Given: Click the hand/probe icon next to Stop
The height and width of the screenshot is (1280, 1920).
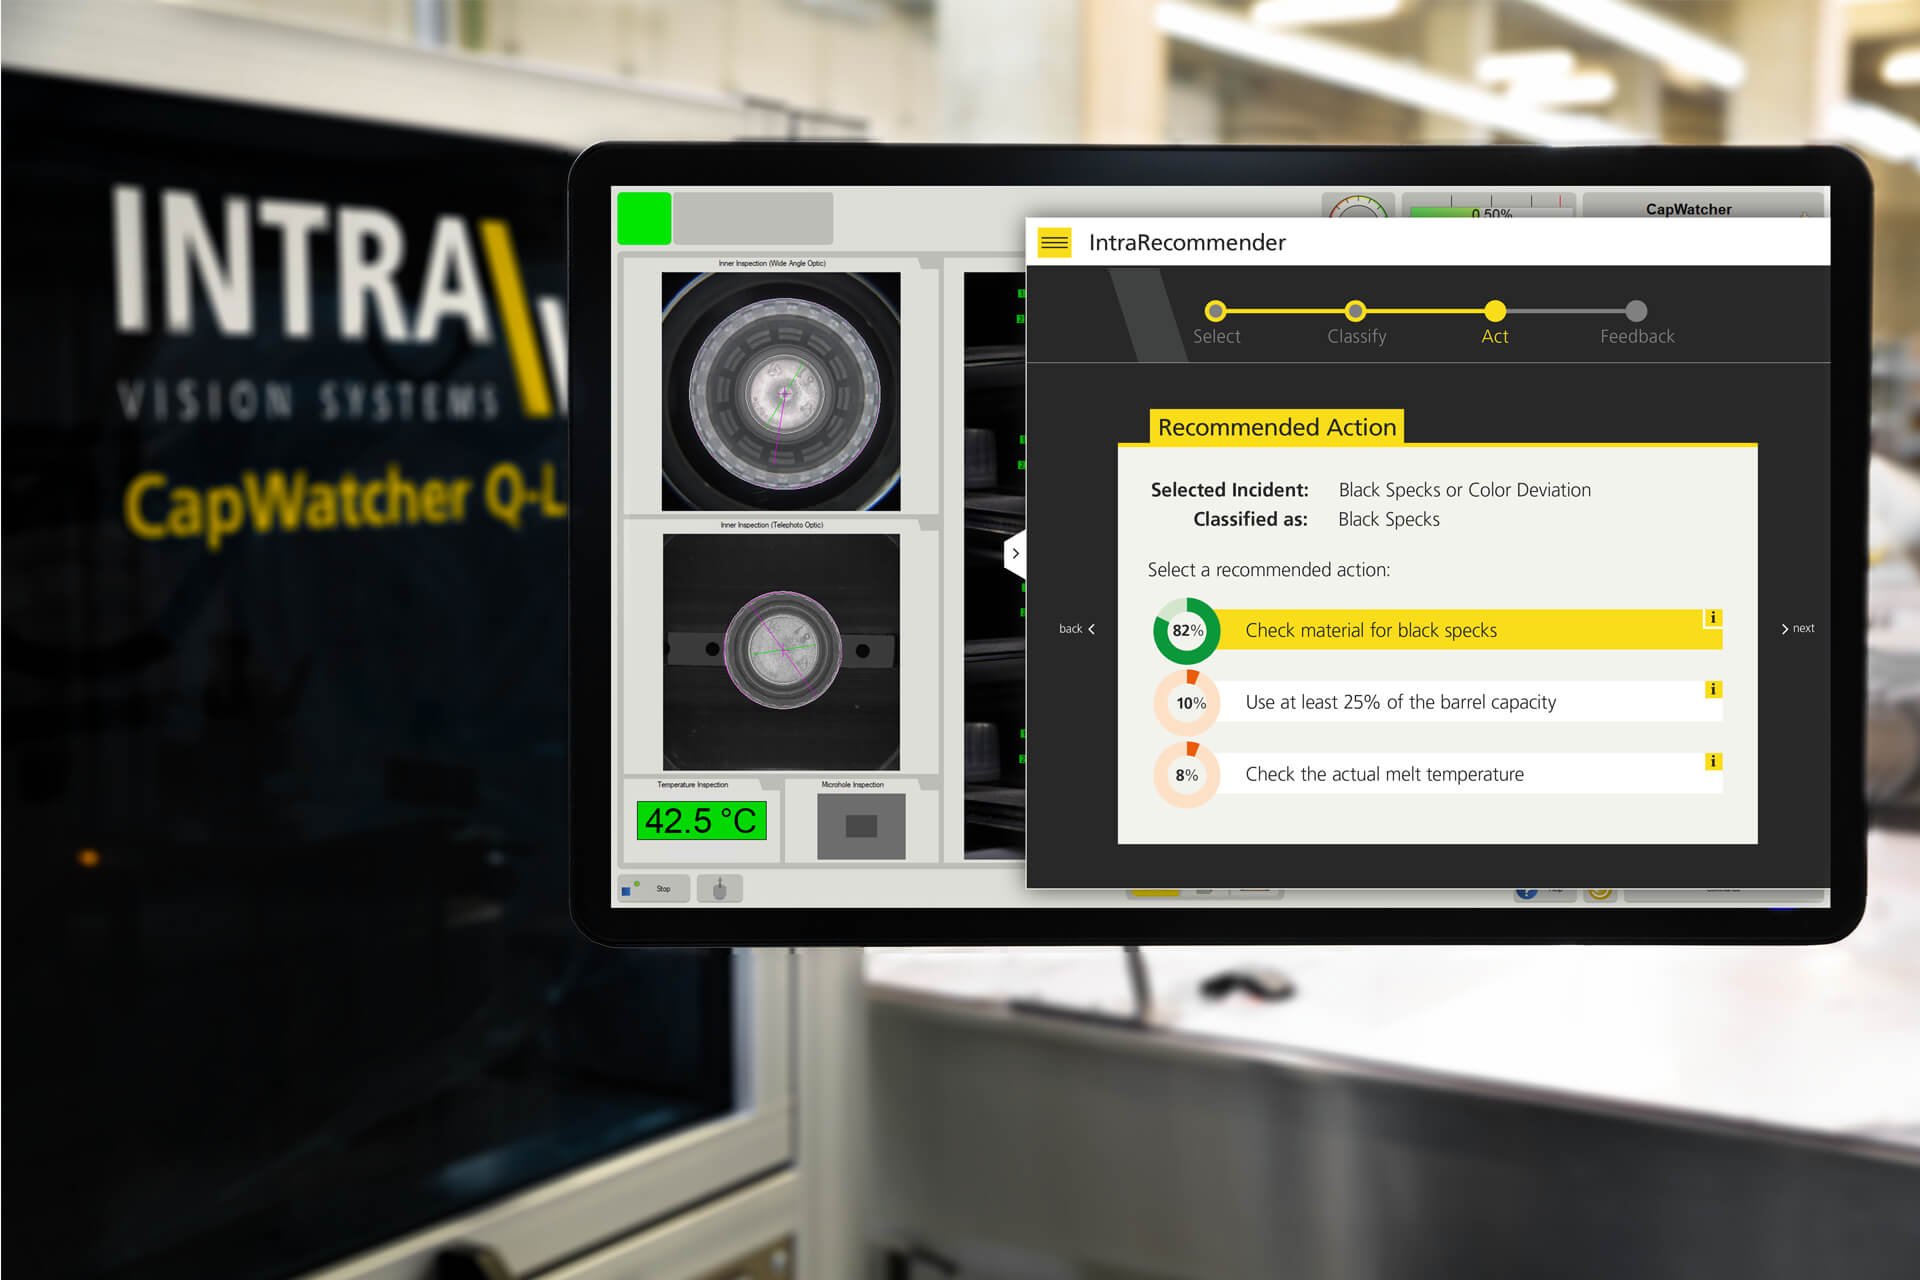Looking at the screenshot, I should tap(719, 888).
